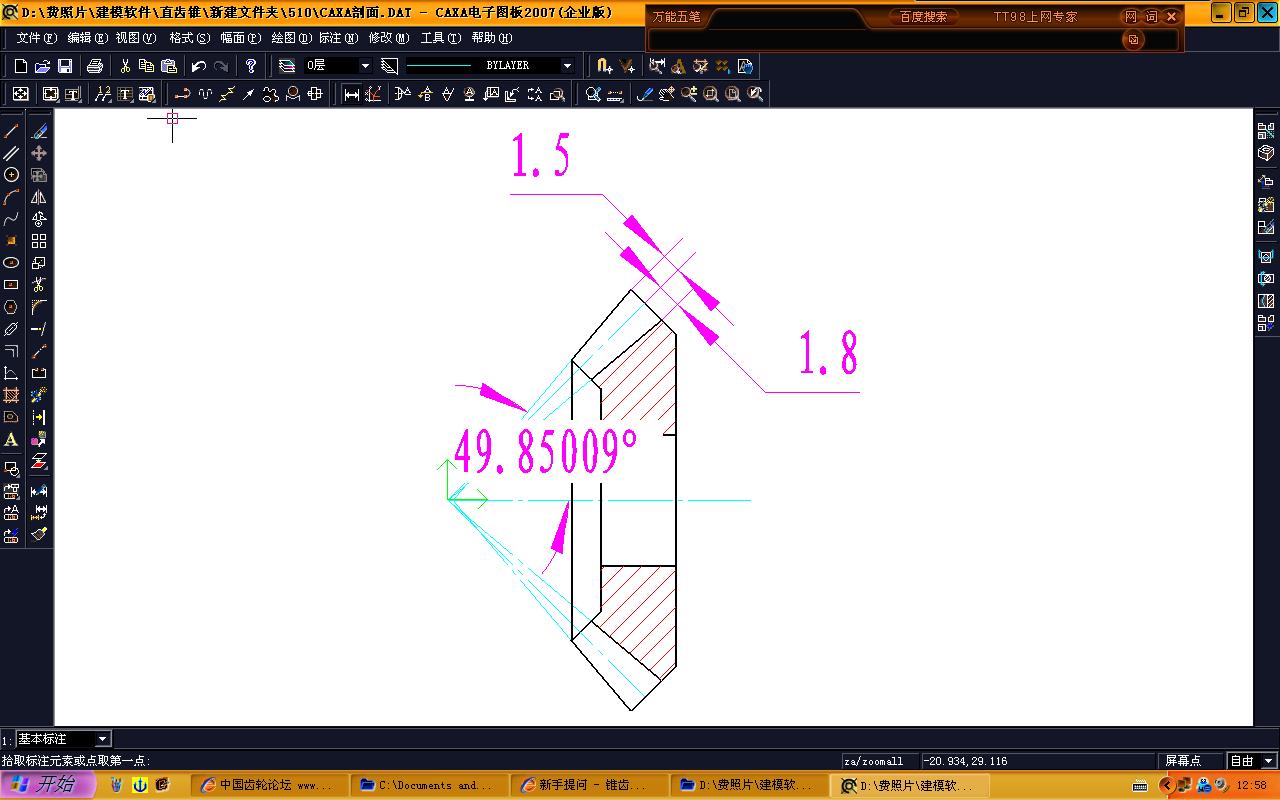Click the Copy icon in top toolbar
The height and width of the screenshot is (800, 1280).
coord(147,66)
